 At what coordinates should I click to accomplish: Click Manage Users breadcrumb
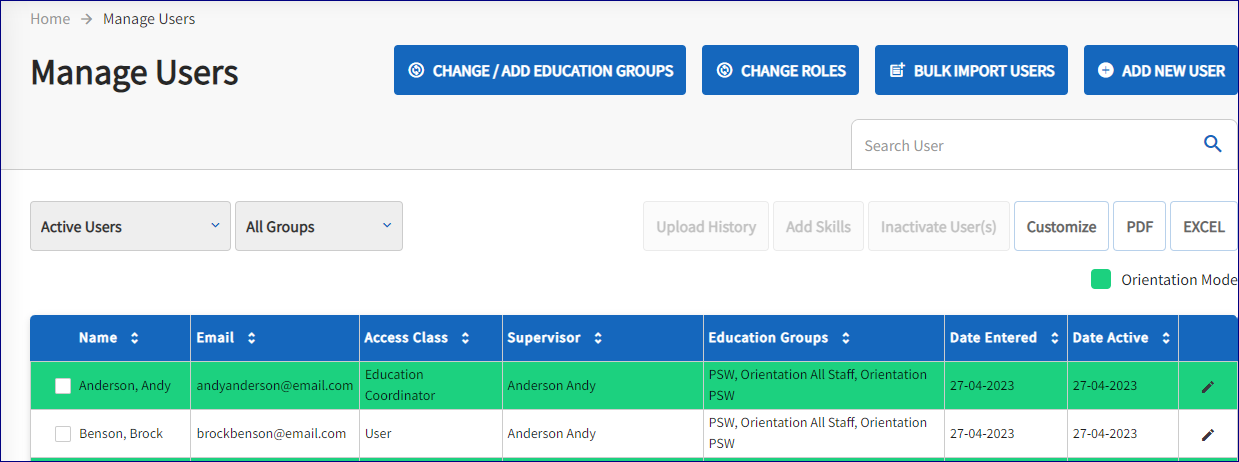[x=149, y=19]
